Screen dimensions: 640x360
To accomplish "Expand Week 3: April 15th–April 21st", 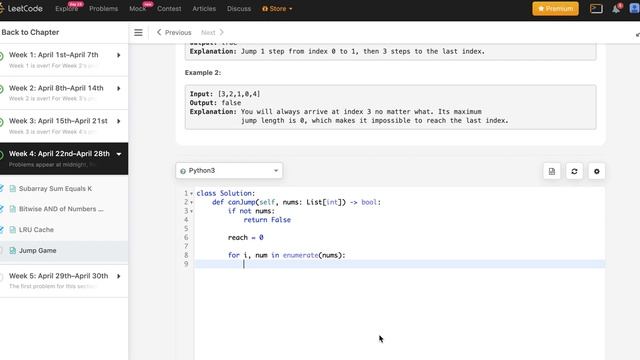I will pos(64,126).
